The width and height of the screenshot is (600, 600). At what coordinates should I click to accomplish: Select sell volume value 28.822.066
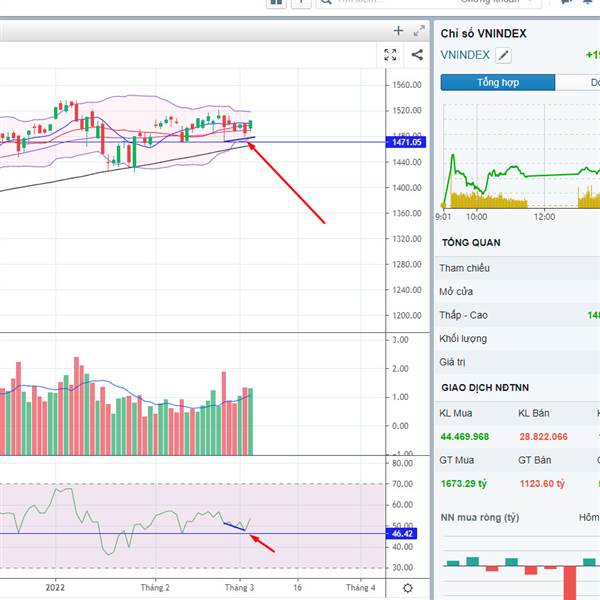[x=543, y=437]
